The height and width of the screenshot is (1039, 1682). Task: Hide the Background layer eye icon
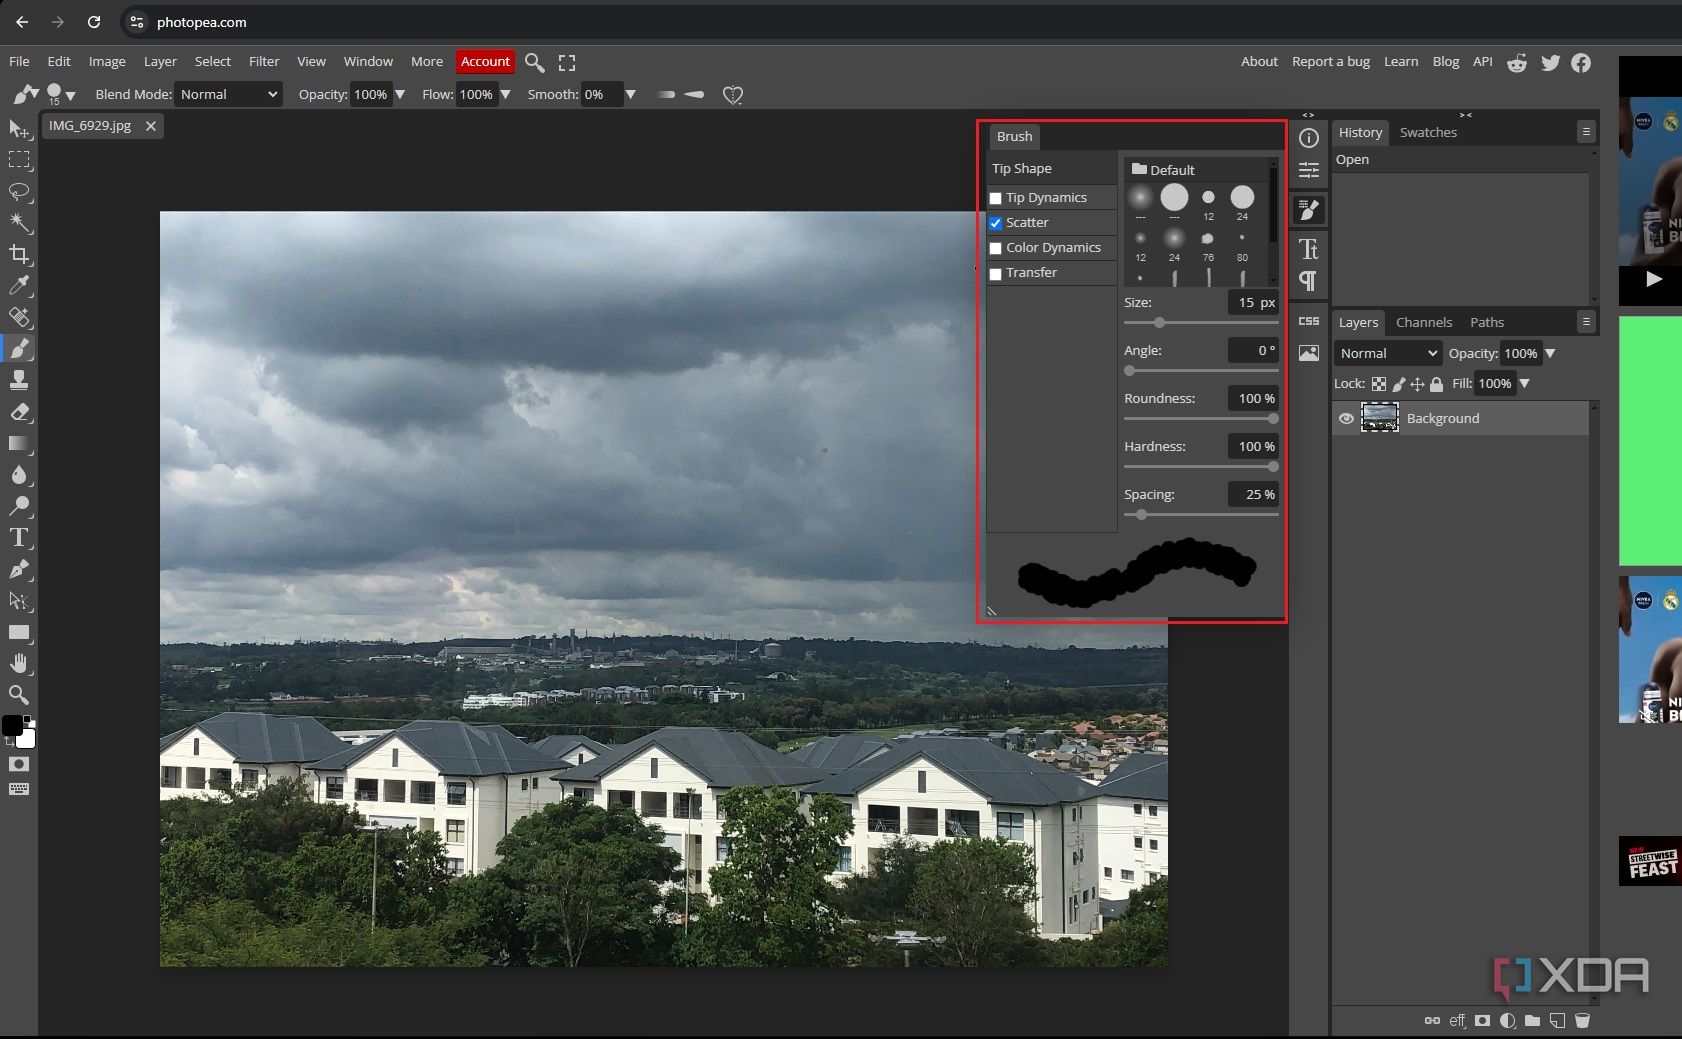pos(1346,418)
